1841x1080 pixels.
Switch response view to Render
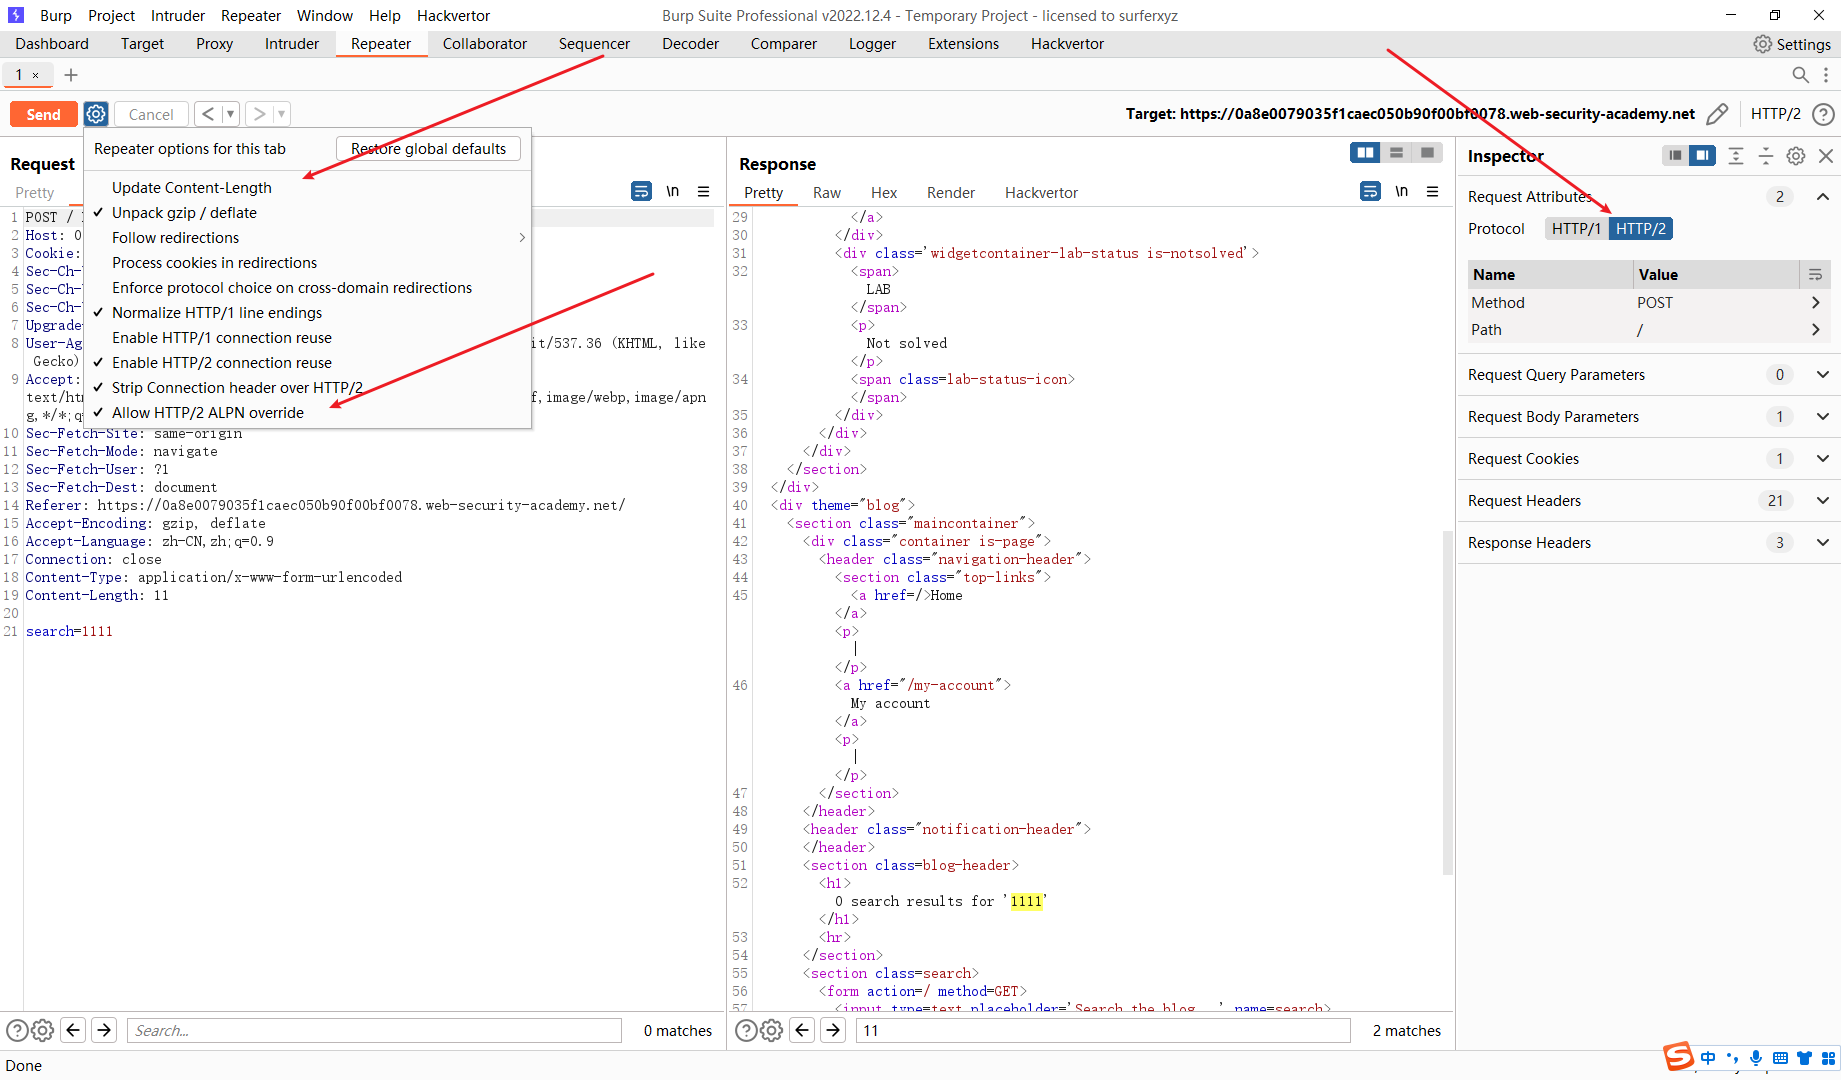click(x=950, y=192)
